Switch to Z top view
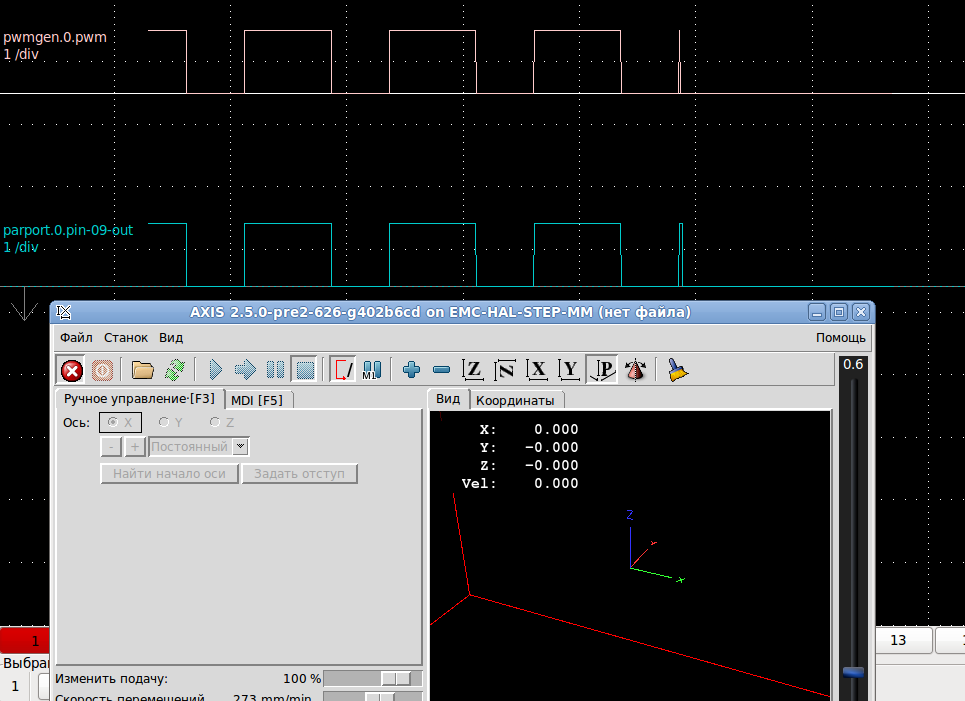The image size is (965, 701). pos(474,370)
